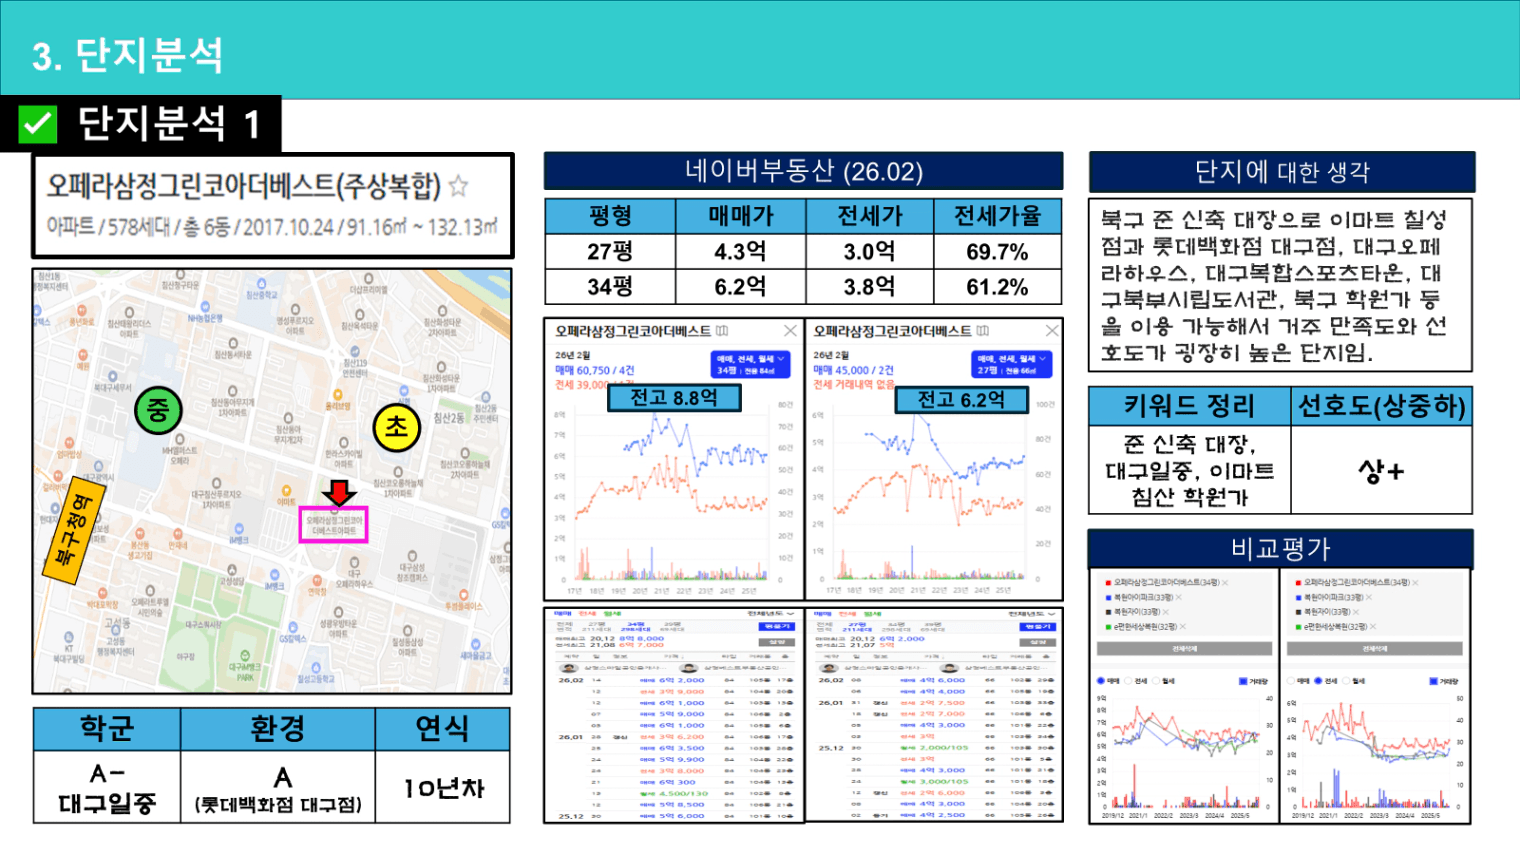
Task: Click the gray button in the 34평 transaction list
Action: pos(777,642)
